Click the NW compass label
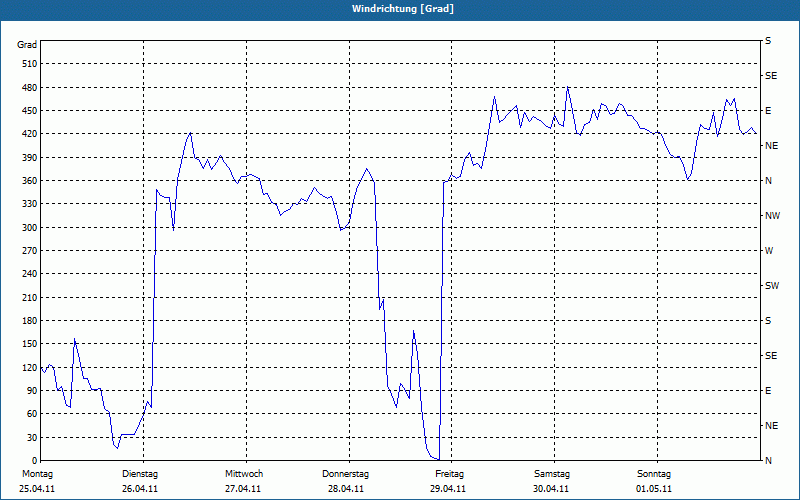 tap(772, 216)
